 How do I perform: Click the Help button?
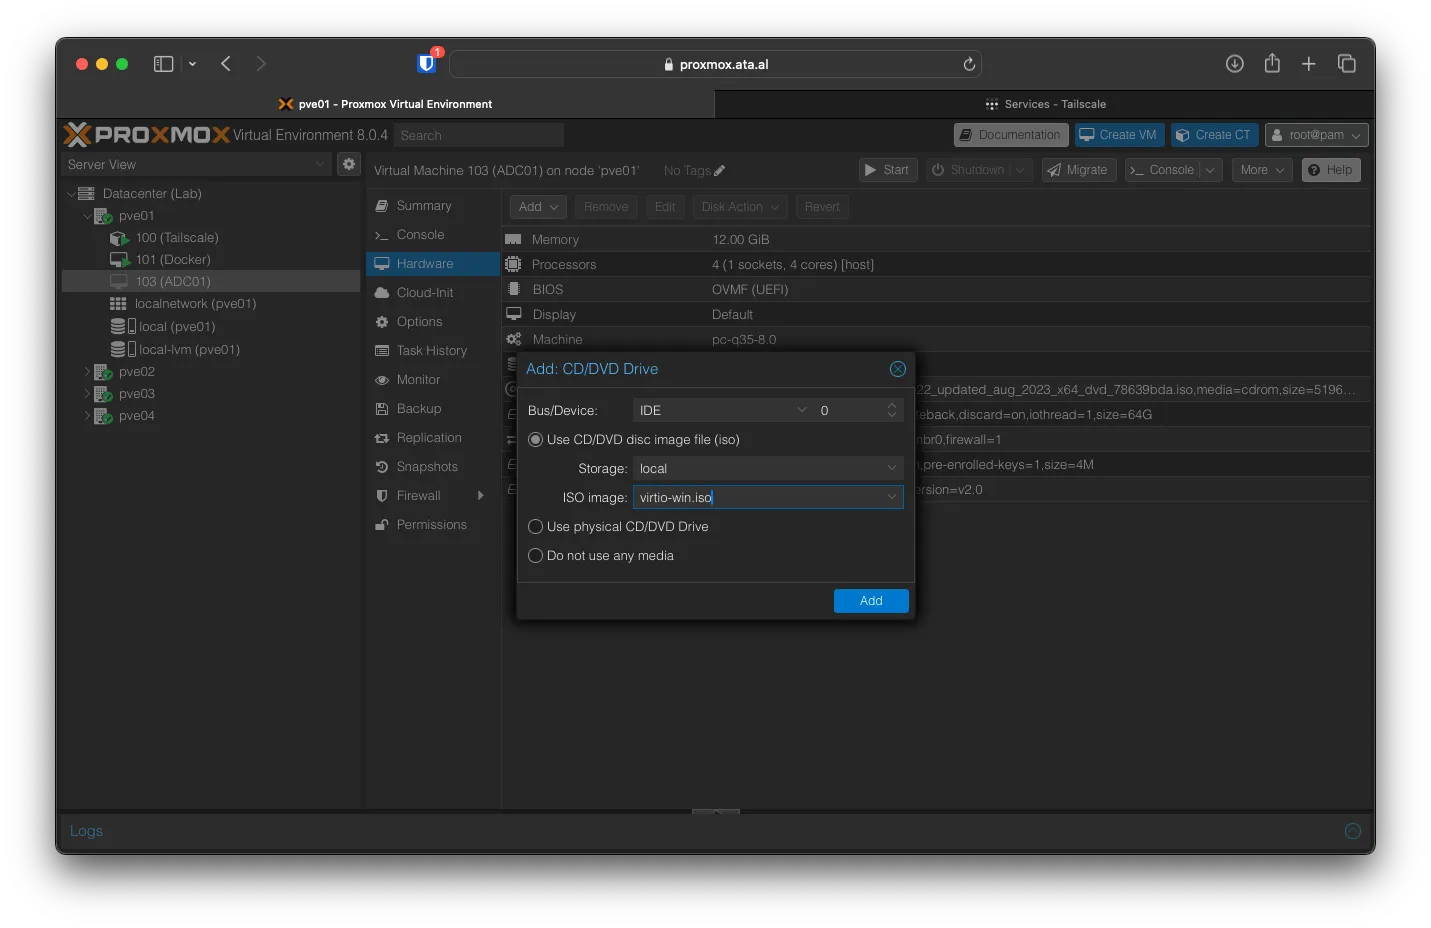[x=1331, y=170]
